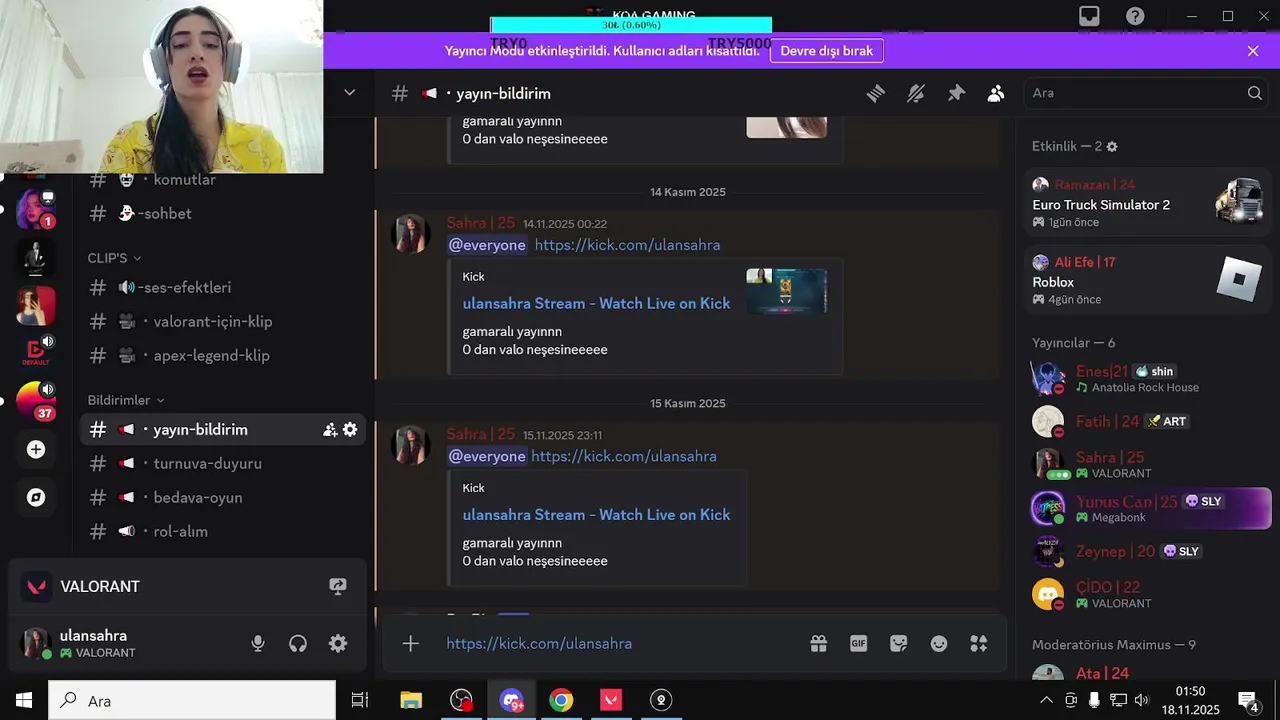Image resolution: width=1280 pixels, height=720 pixels.
Task: Click Devre dışı bırak button
Action: tap(826, 51)
